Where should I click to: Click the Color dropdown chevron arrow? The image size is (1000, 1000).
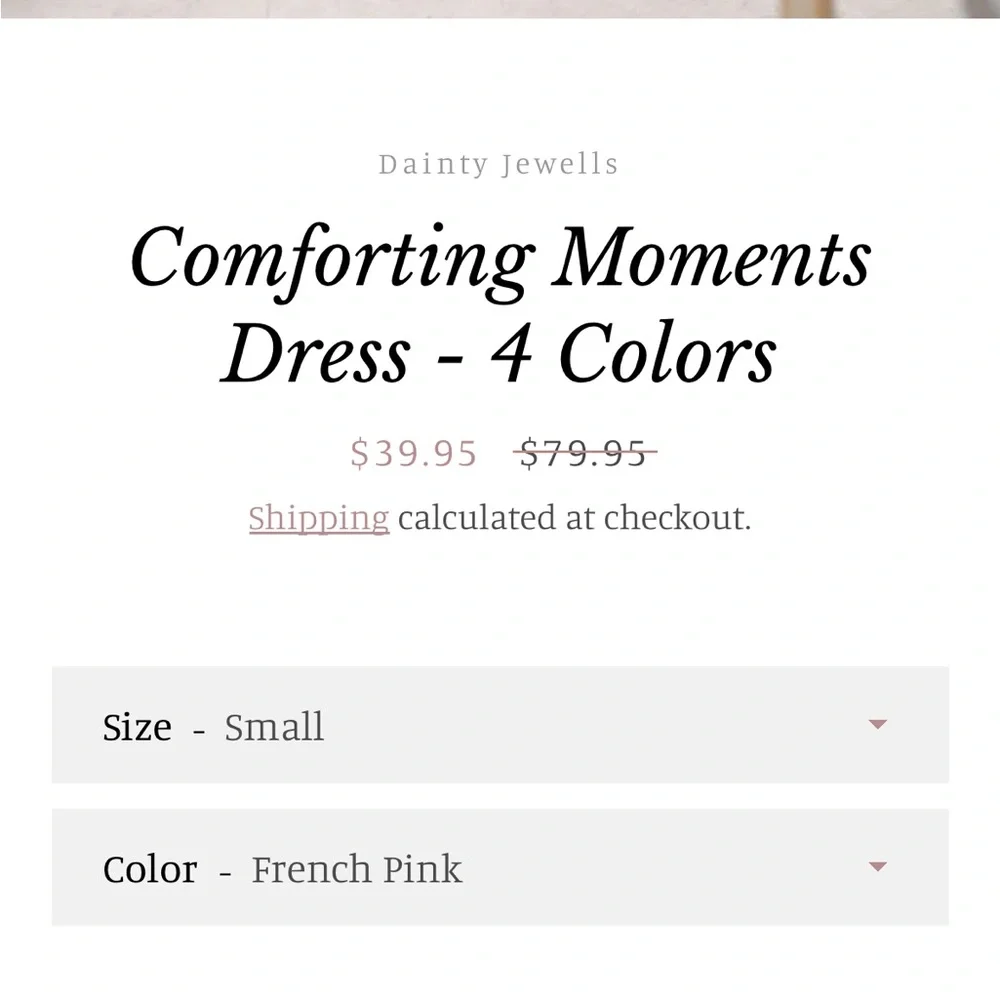(877, 866)
